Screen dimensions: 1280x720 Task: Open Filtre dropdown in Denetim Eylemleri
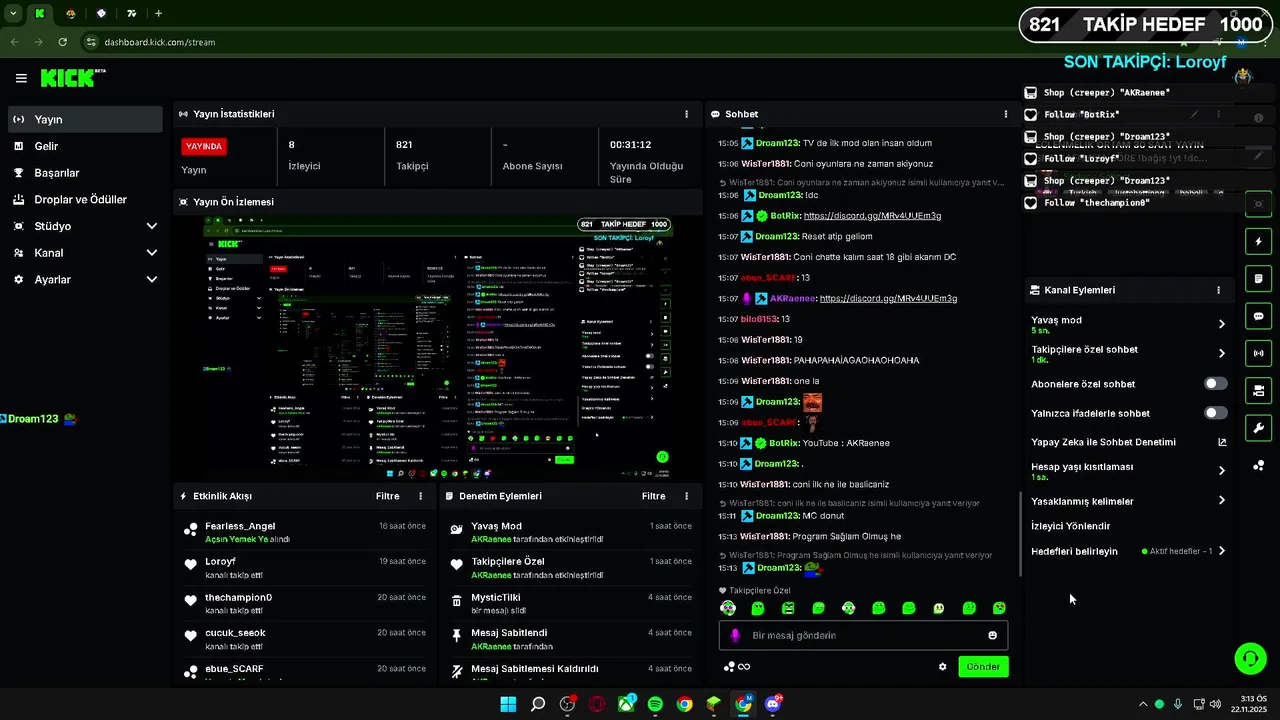tap(653, 496)
